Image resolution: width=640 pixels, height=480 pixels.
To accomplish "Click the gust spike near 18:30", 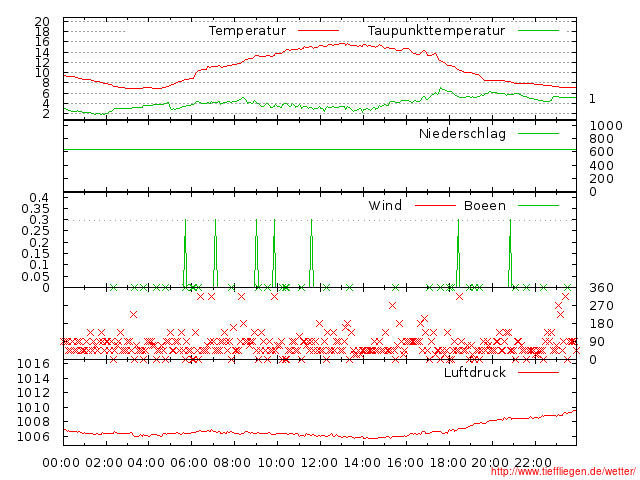I will click(458, 253).
